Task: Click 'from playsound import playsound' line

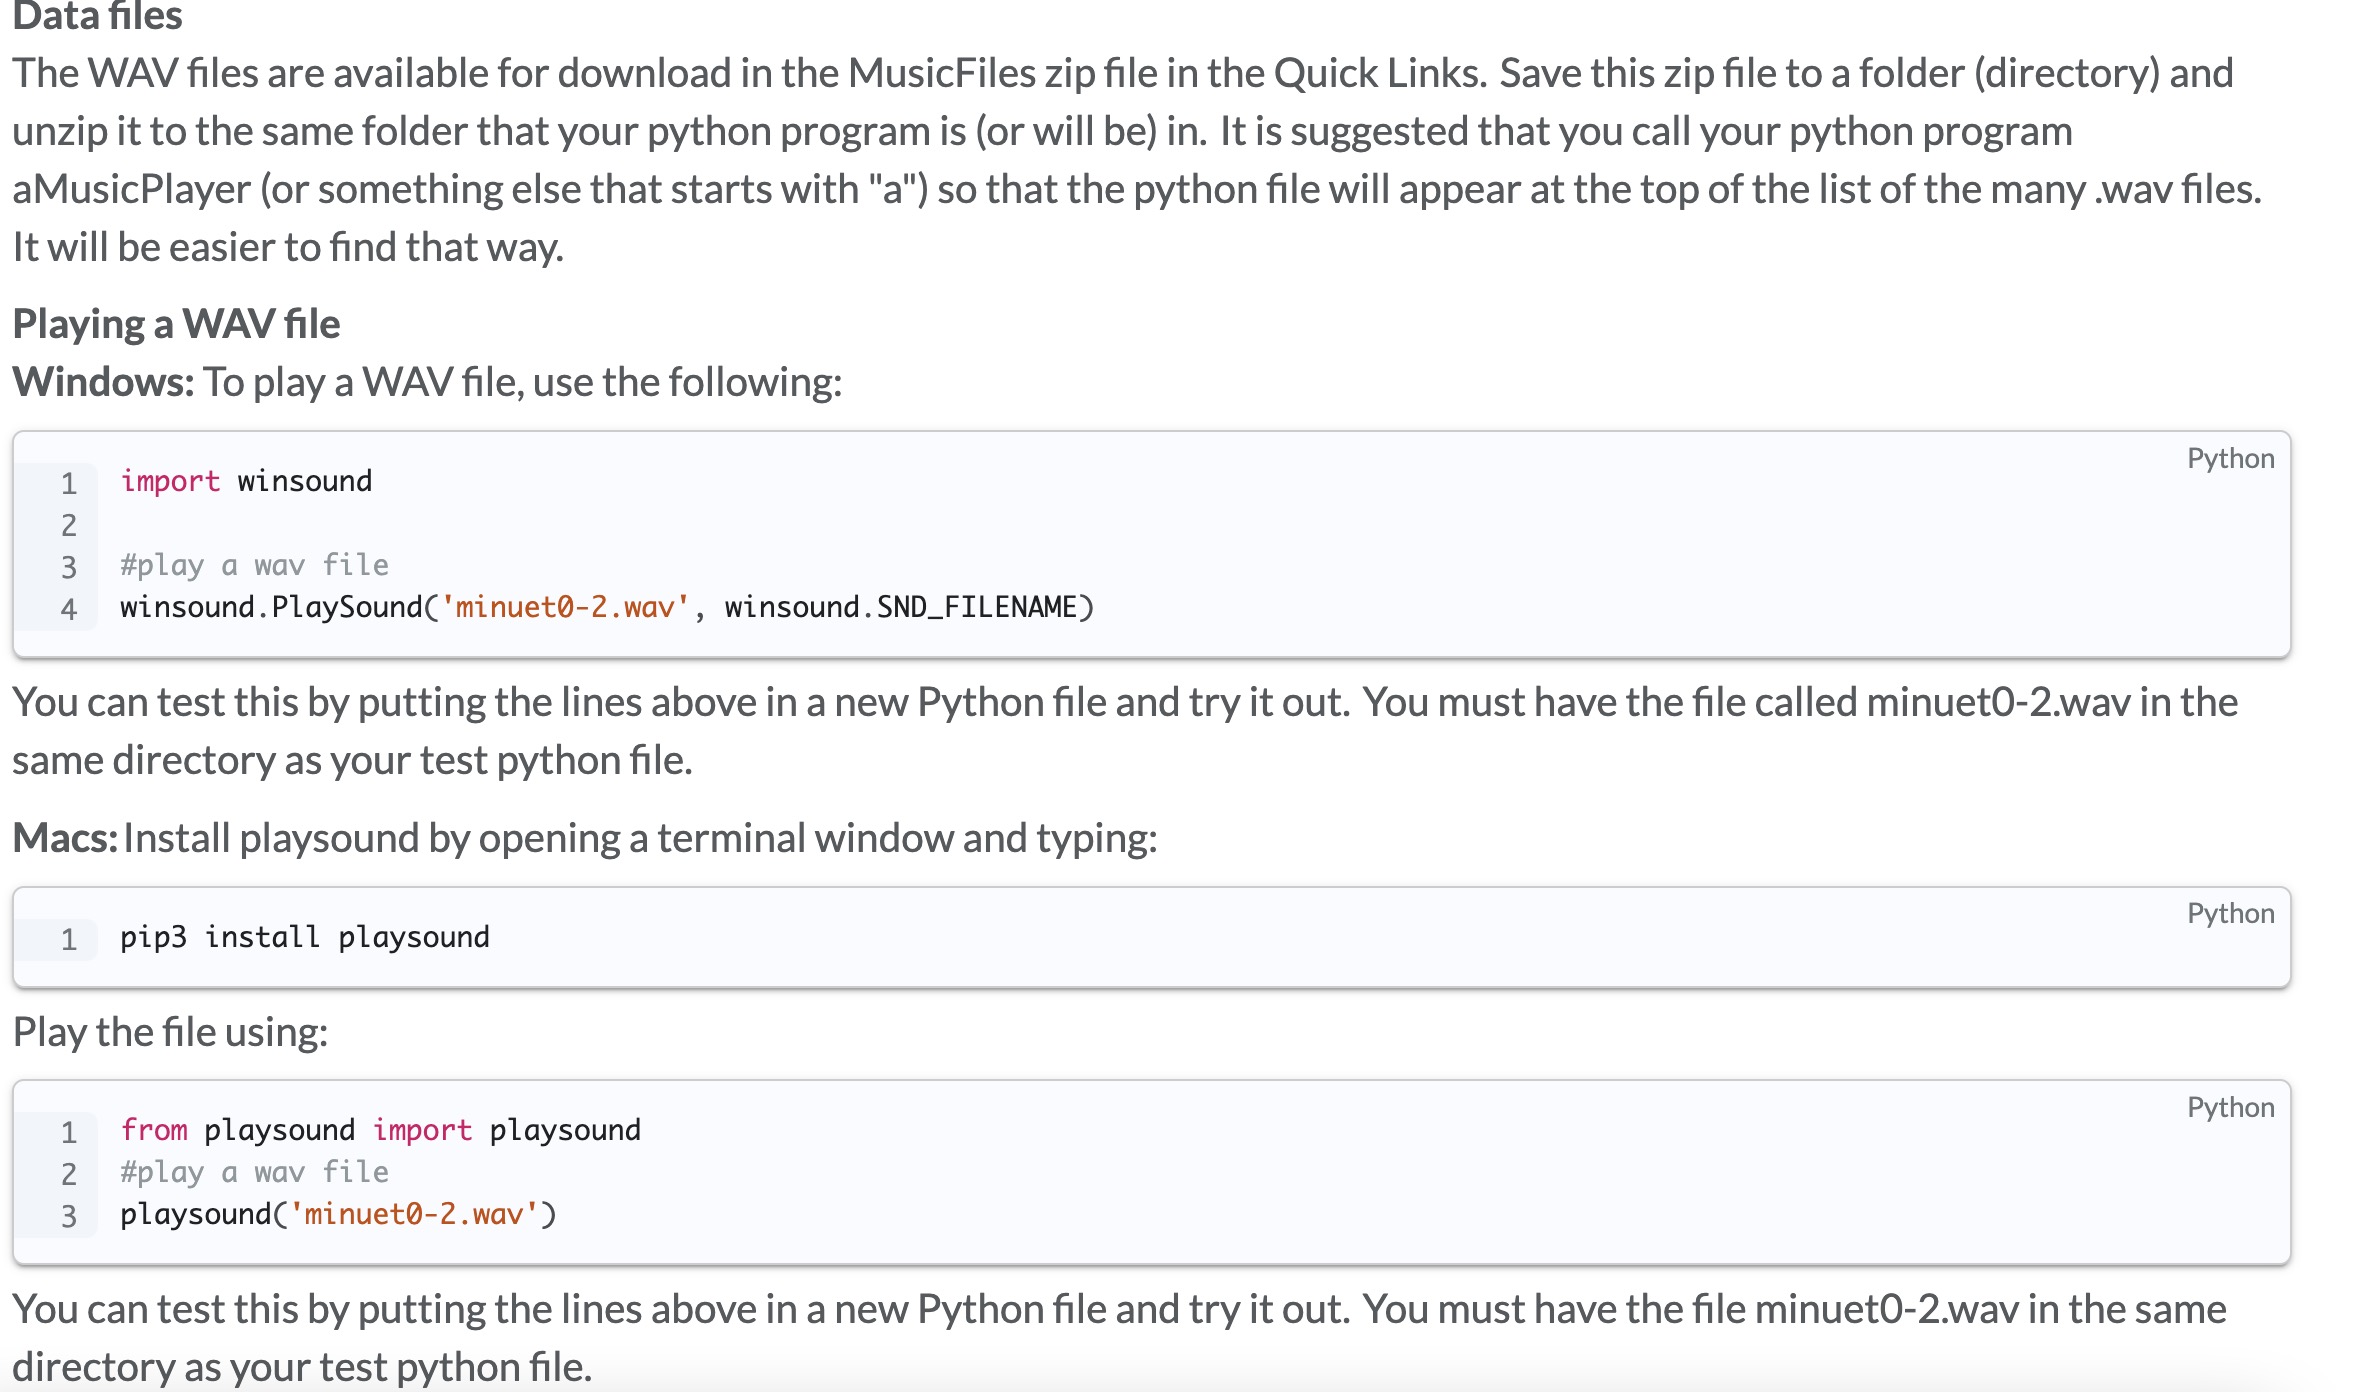Action: click(380, 1130)
